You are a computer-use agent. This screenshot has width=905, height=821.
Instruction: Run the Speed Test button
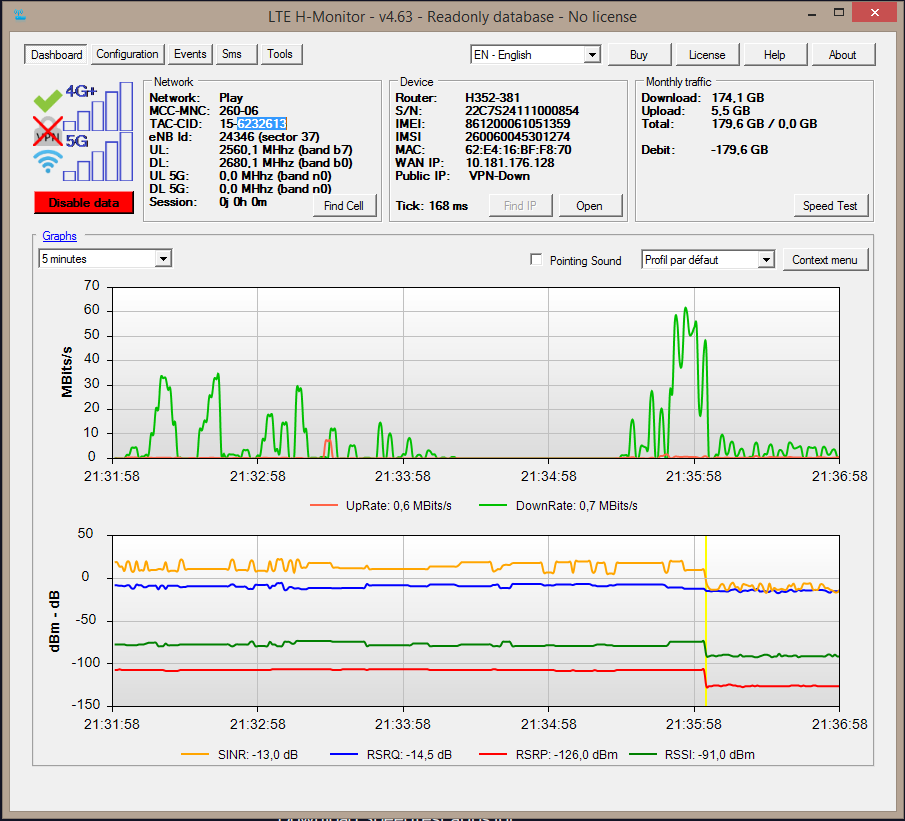[x=830, y=206]
